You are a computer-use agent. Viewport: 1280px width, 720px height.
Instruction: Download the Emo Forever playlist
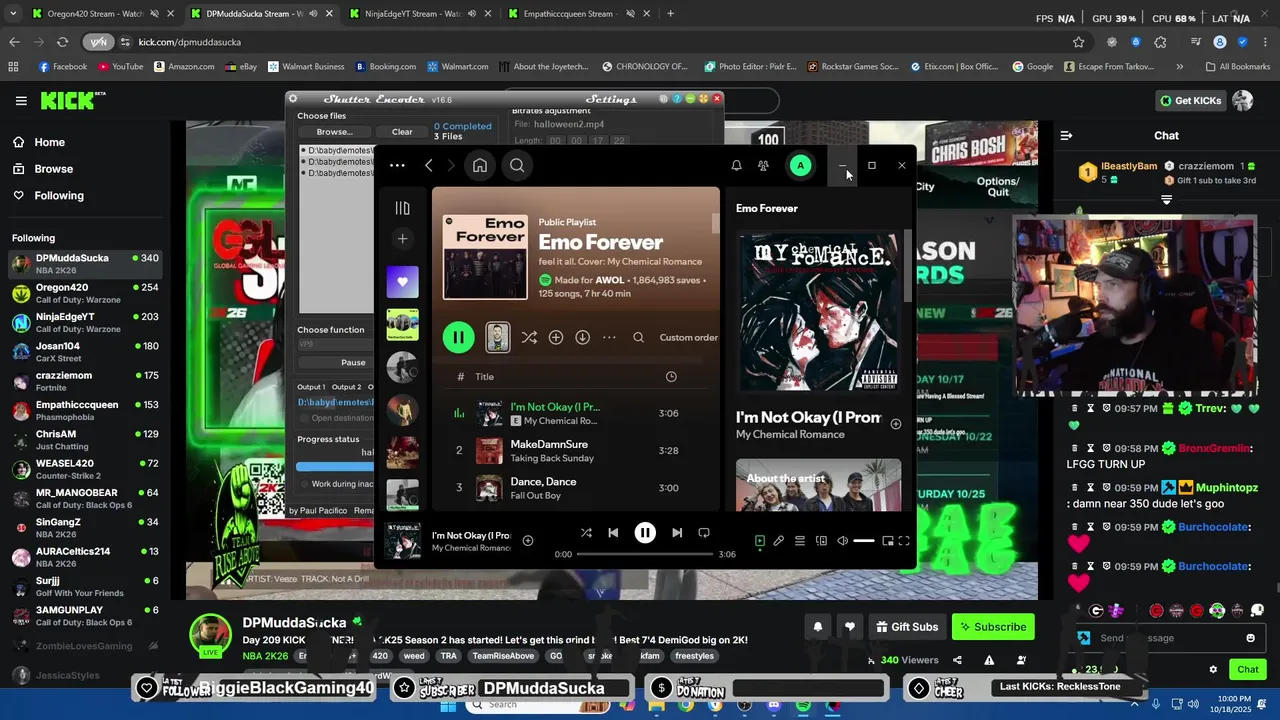click(582, 337)
